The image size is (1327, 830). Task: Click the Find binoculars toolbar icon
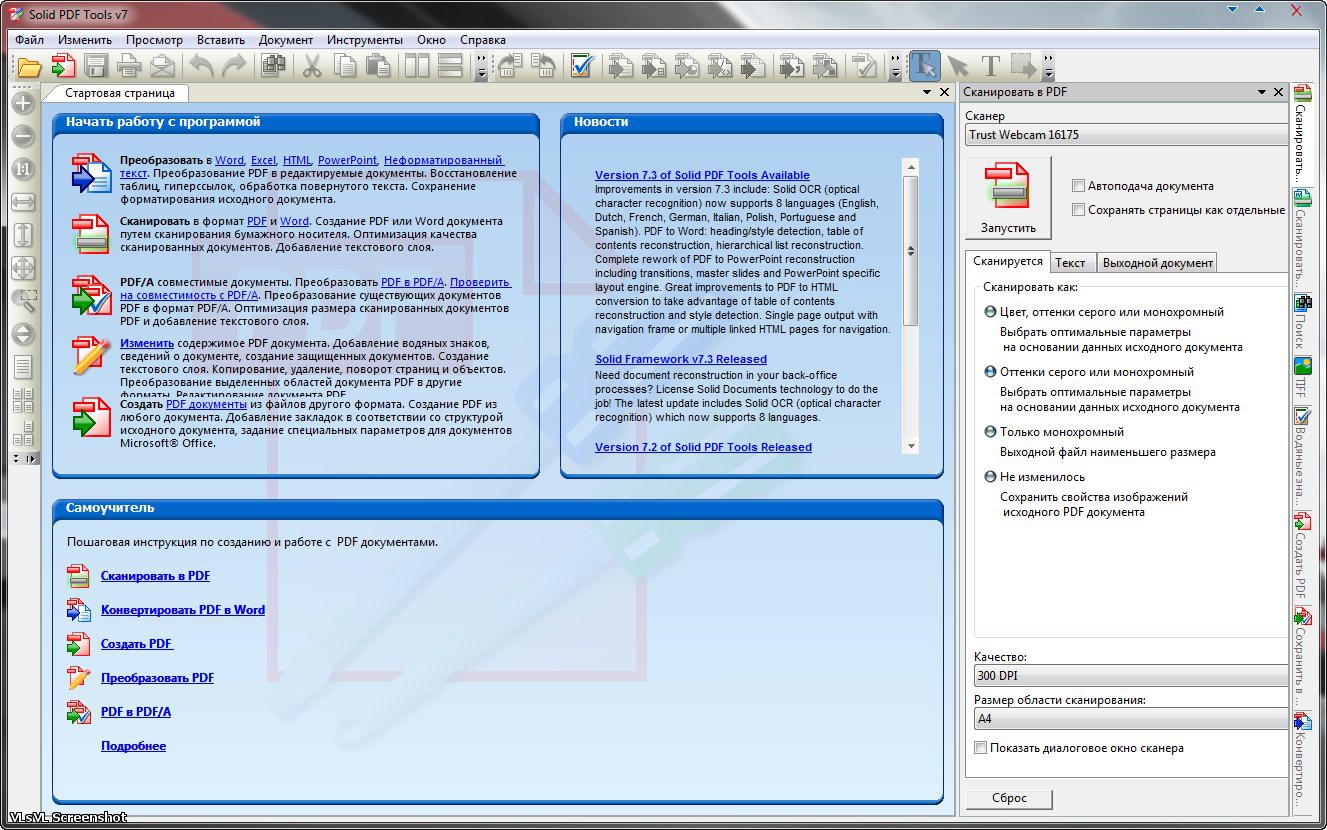(273, 66)
